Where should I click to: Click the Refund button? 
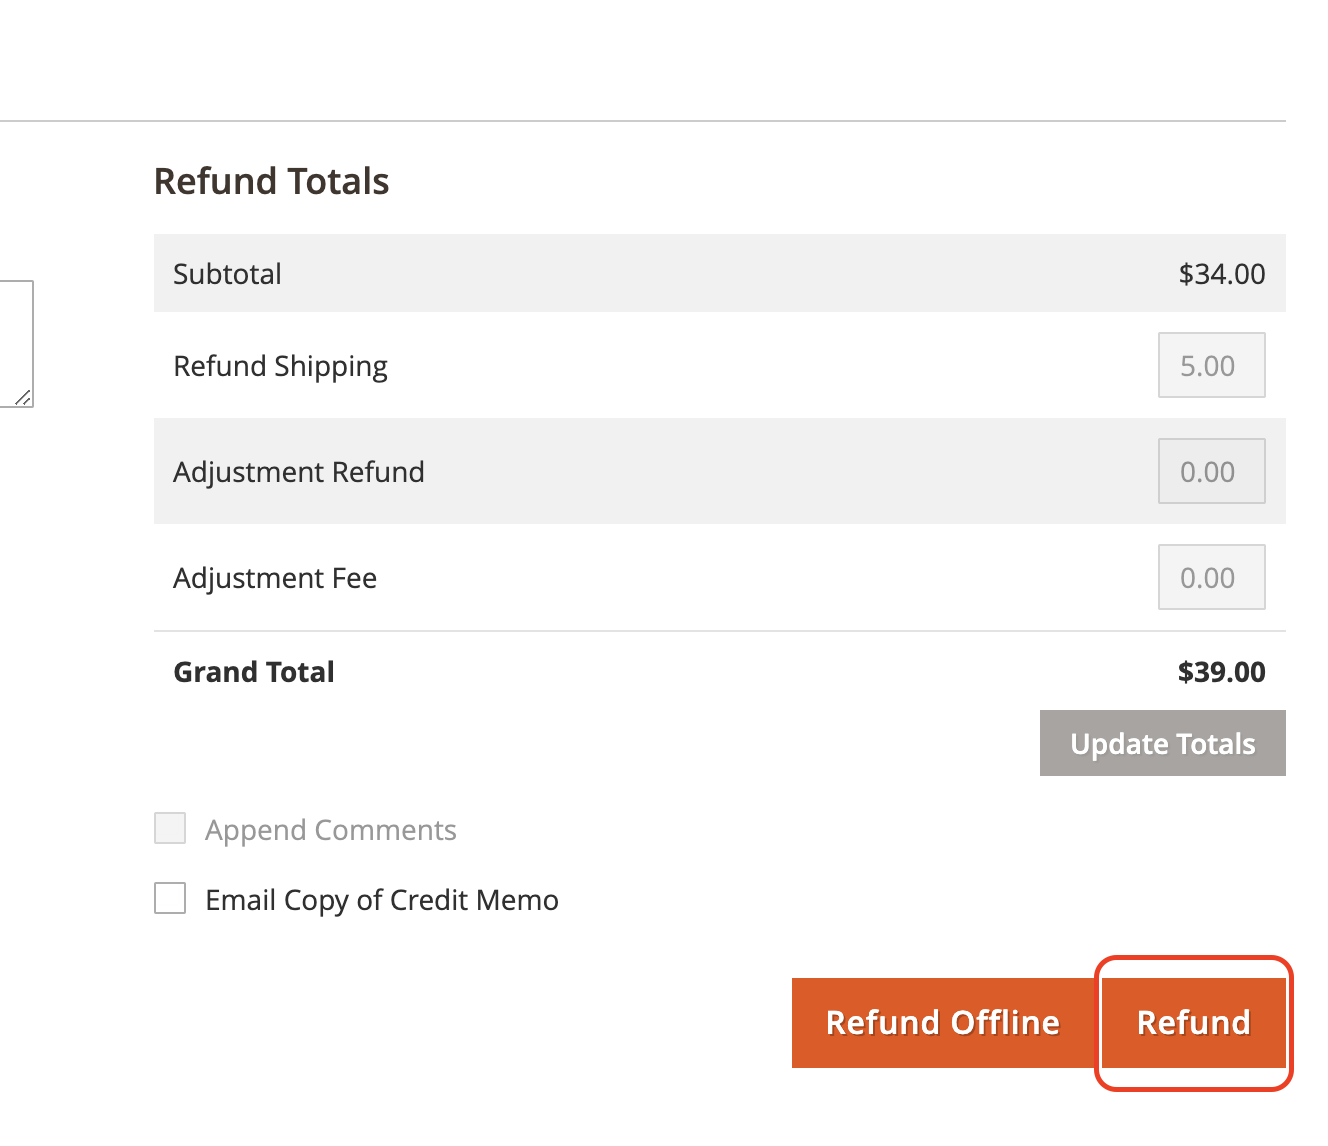coord(1193,1023)
